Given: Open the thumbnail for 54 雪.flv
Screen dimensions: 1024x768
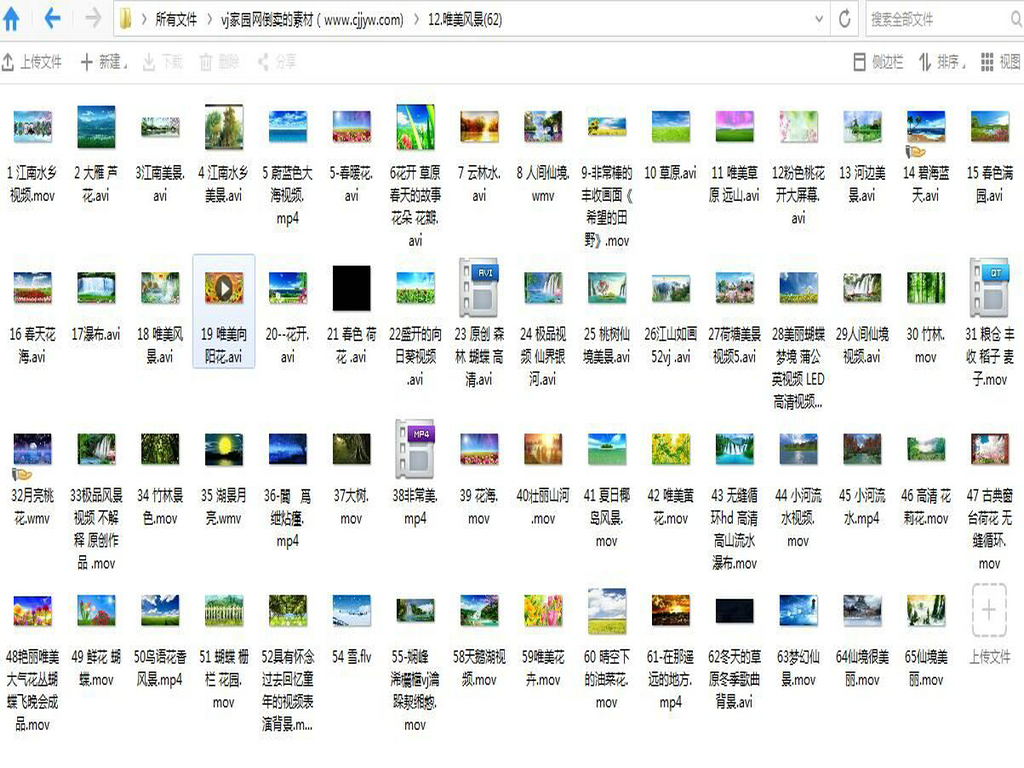Looking at the screenshot, I should coord(351,611).
